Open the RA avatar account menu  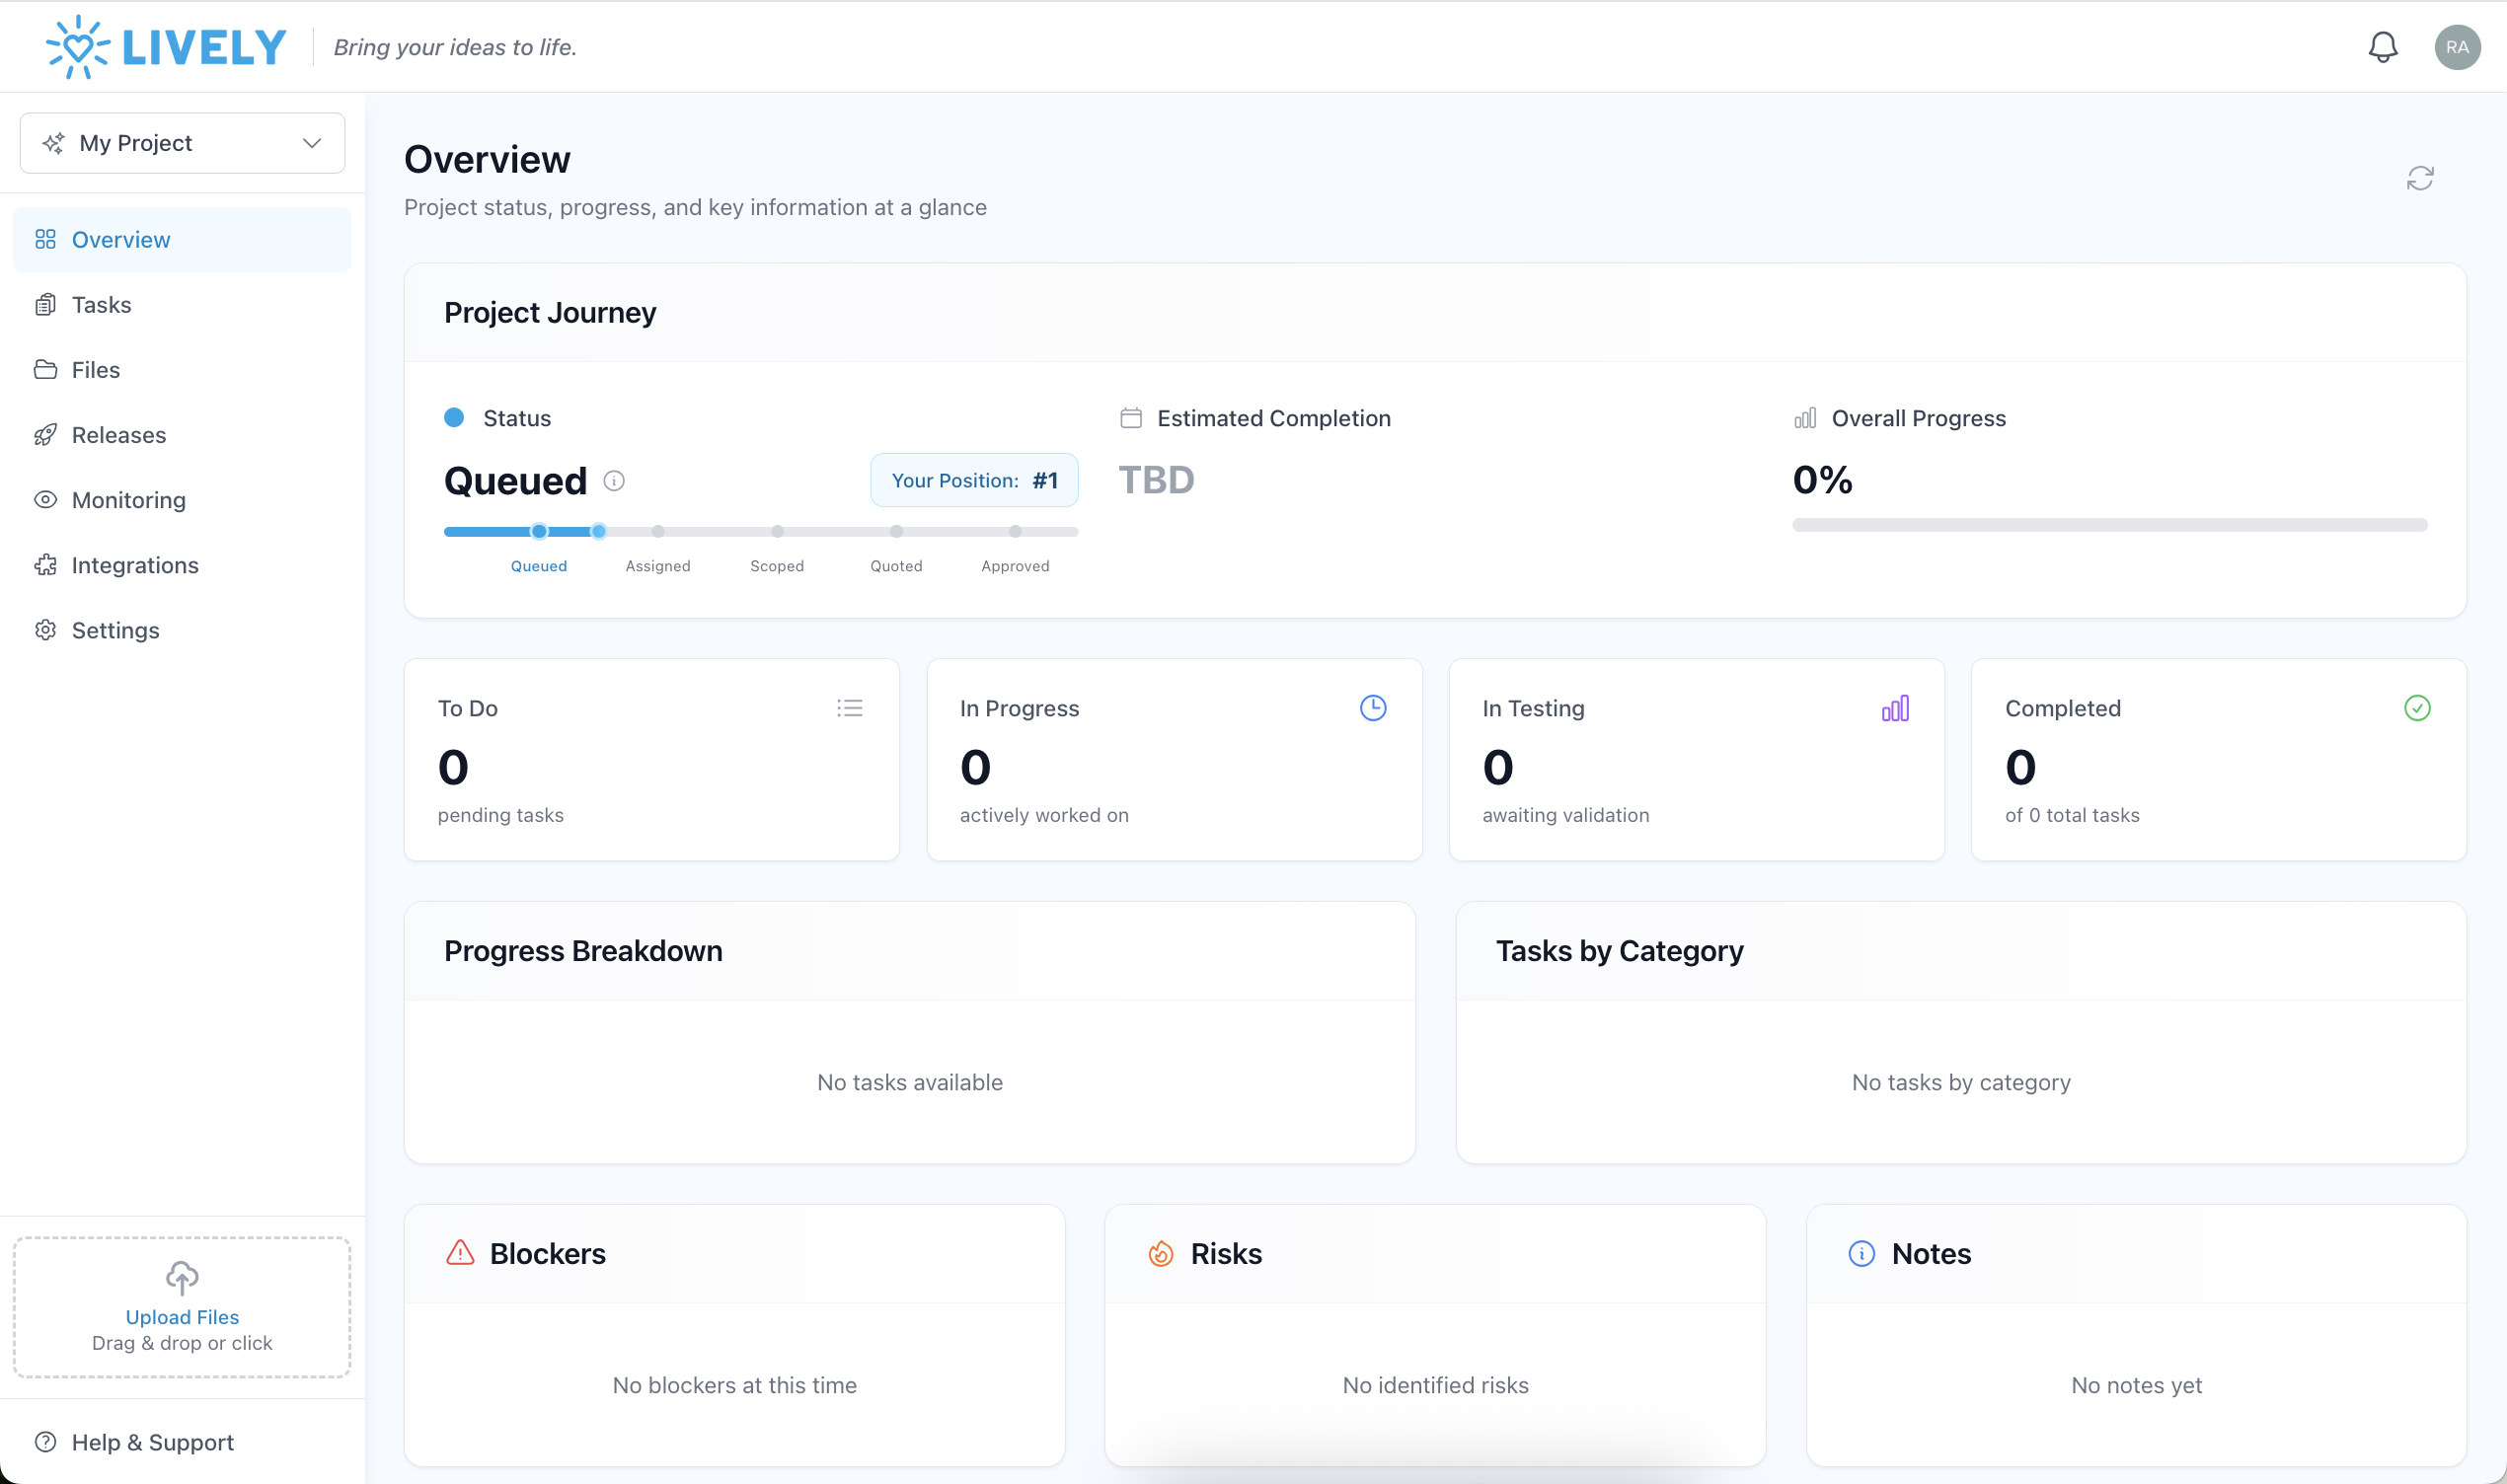2458,47
